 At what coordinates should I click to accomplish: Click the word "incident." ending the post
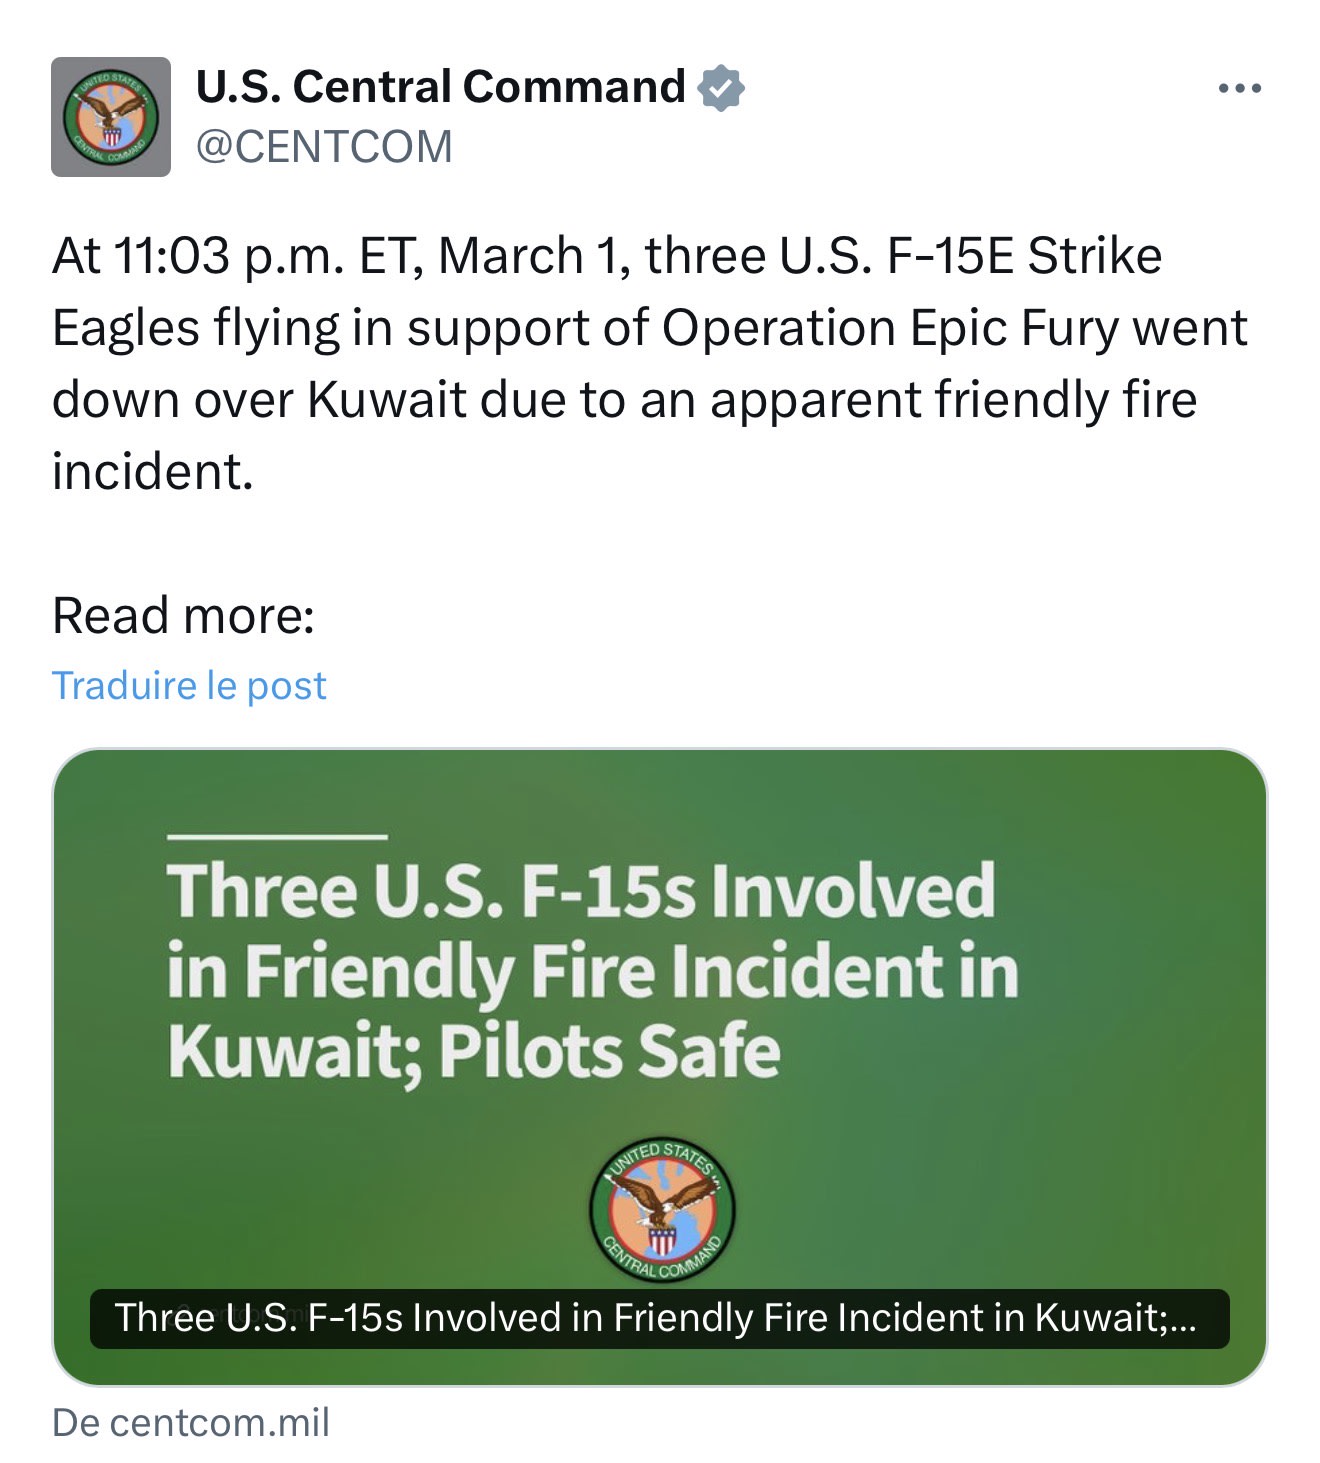[153, 472]
